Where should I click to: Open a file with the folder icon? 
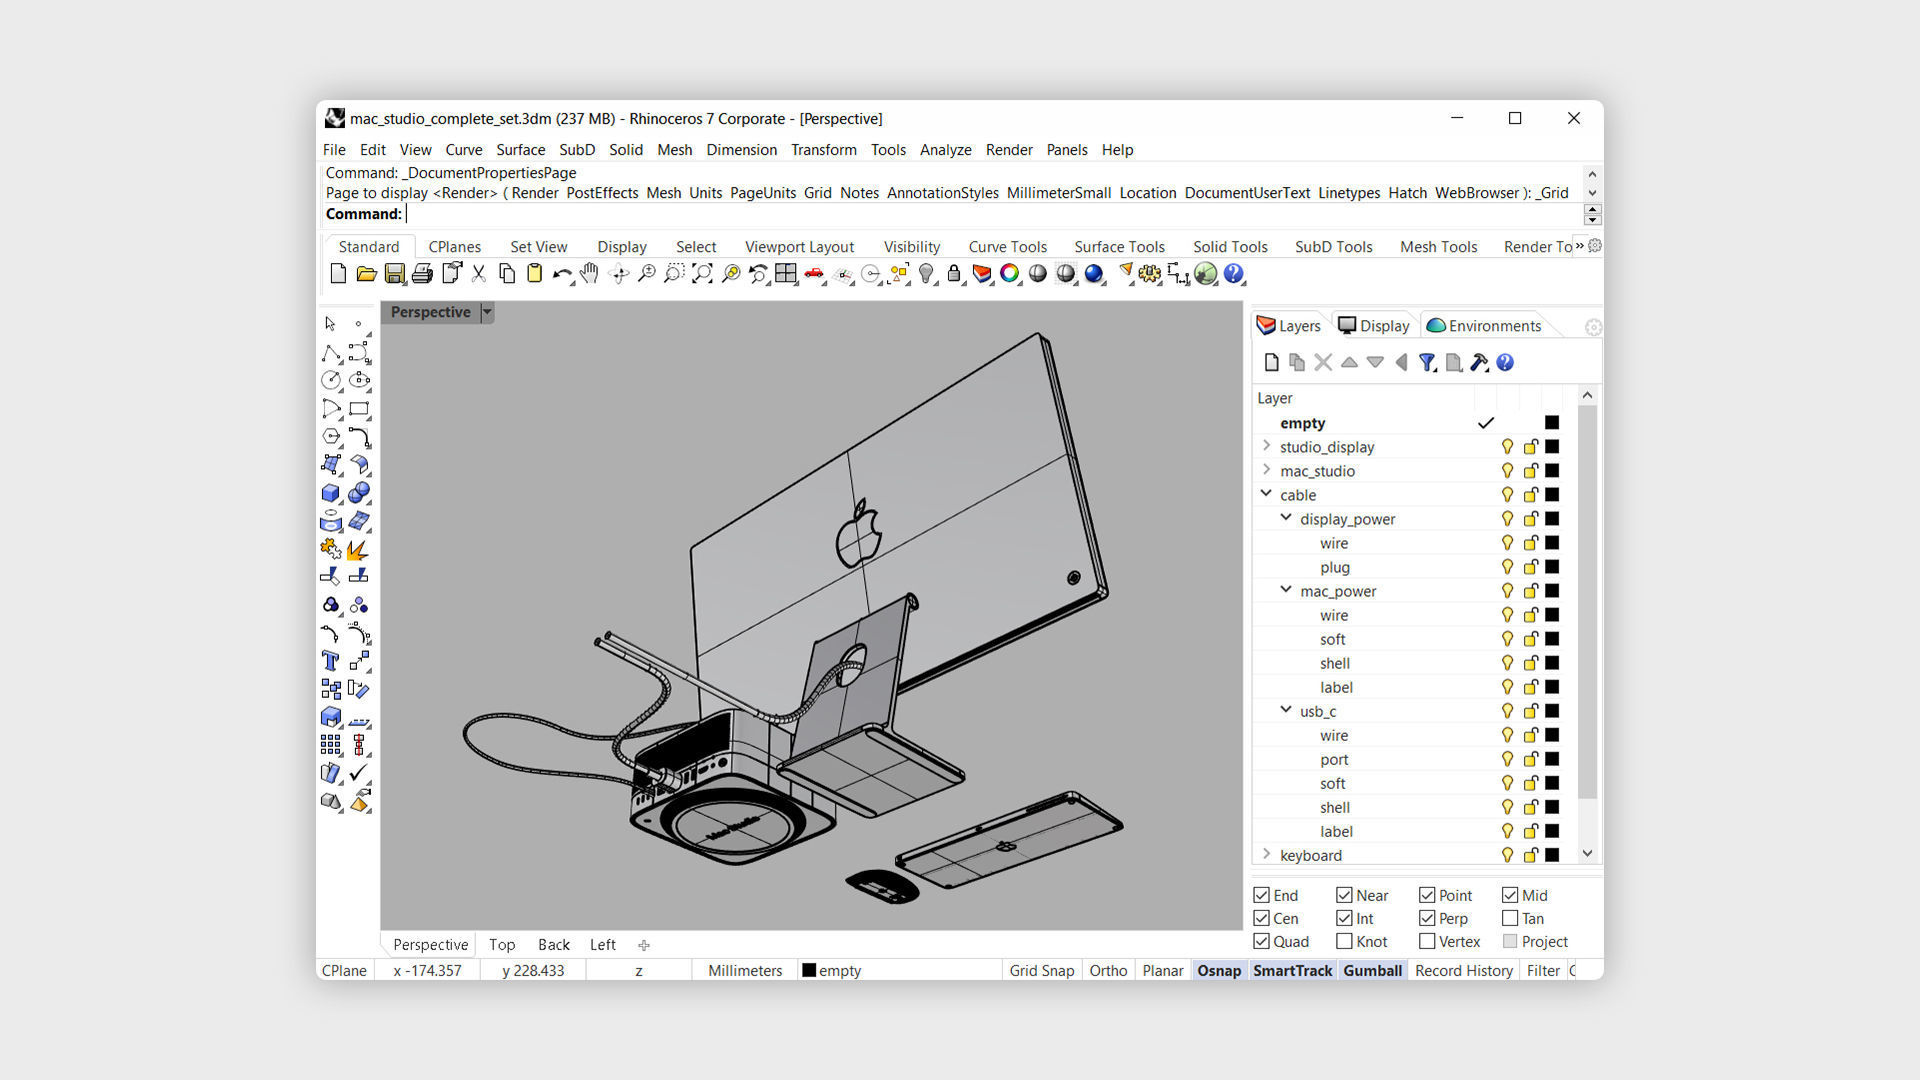coord(366,274)
